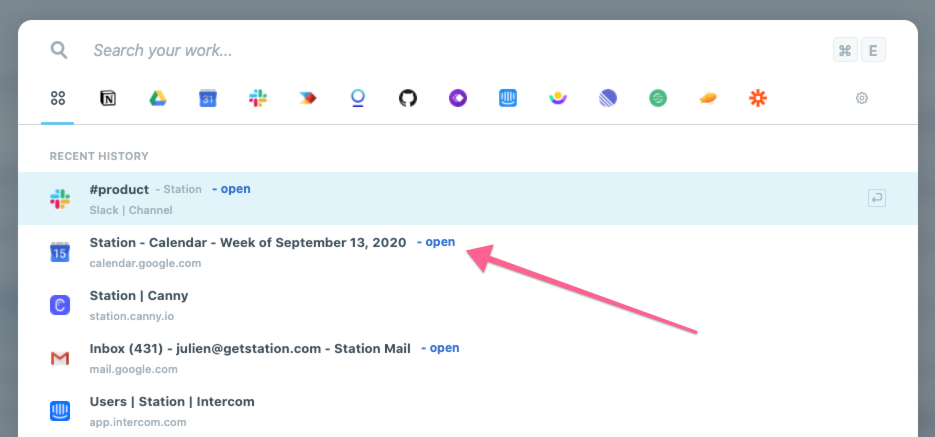The width and height of the screenshot is (935, 437).
Task: Click the E shortcut key badge
Action: coord(874,50)
